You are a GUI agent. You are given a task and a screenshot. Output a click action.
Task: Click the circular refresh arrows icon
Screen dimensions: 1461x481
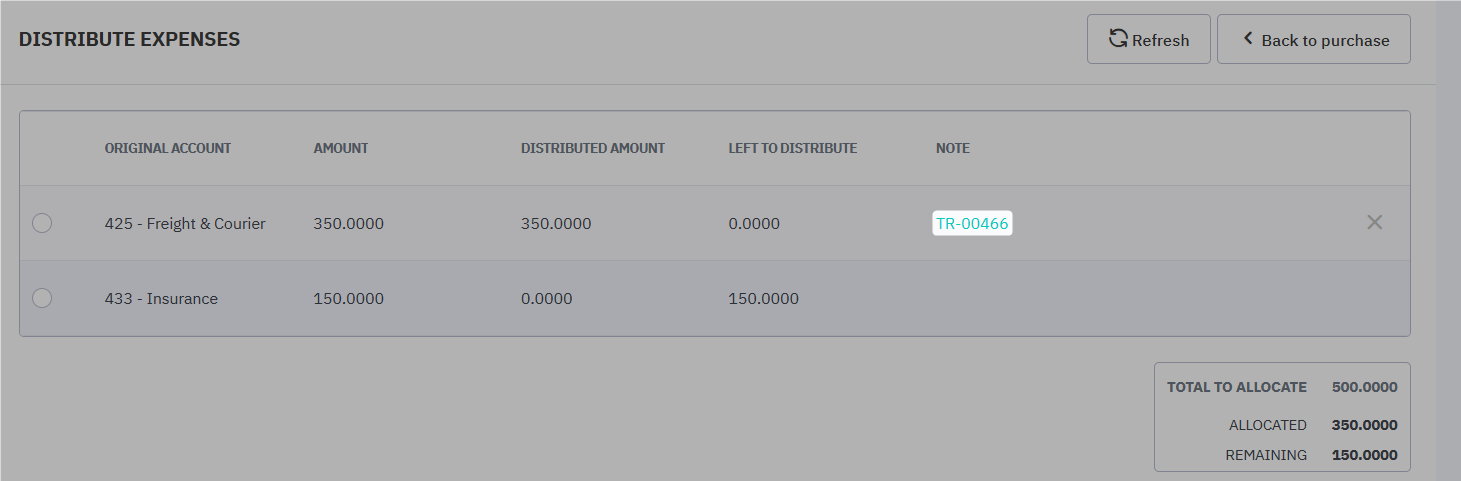click(x=1119, y=39)
